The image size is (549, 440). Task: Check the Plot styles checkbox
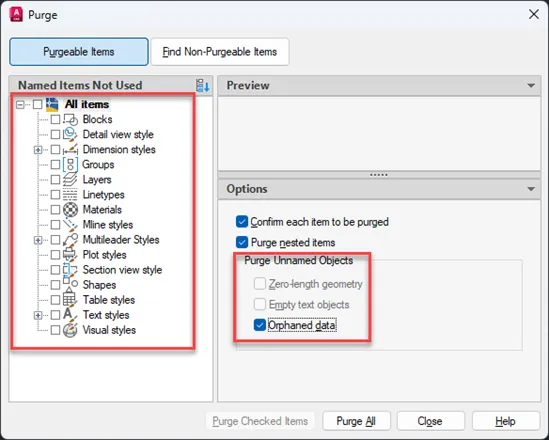(x=55, y=255)
